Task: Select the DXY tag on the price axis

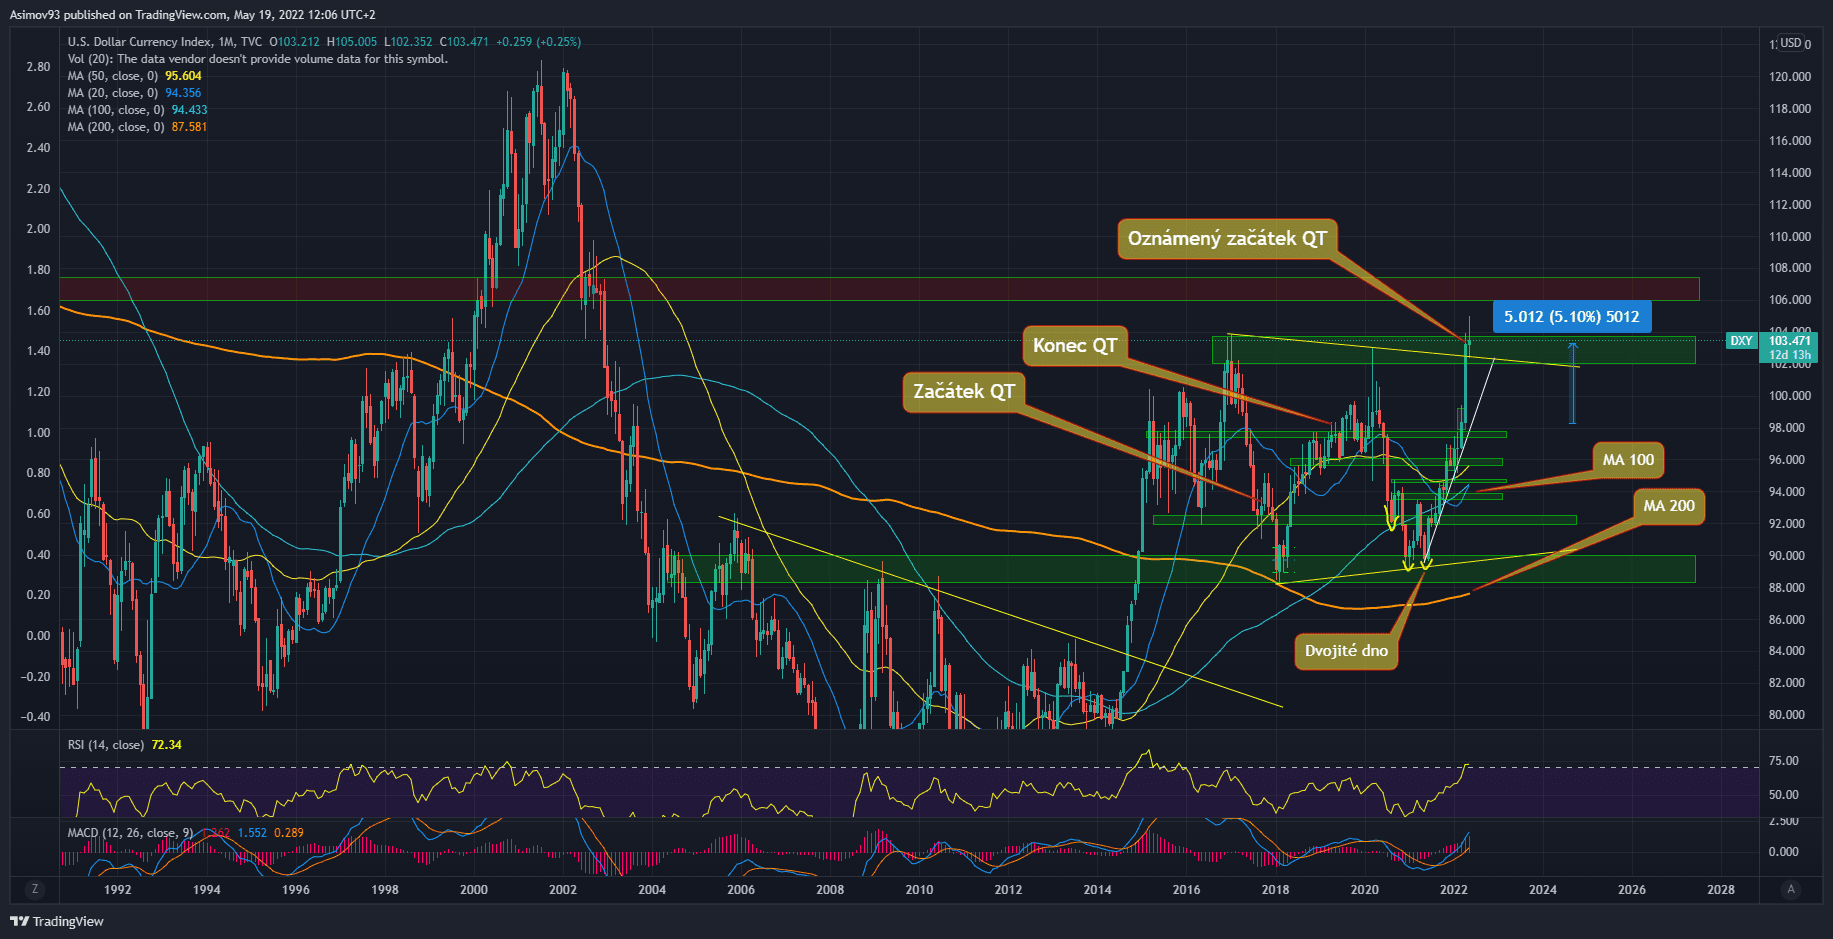Action: (x=1741, y=341)
